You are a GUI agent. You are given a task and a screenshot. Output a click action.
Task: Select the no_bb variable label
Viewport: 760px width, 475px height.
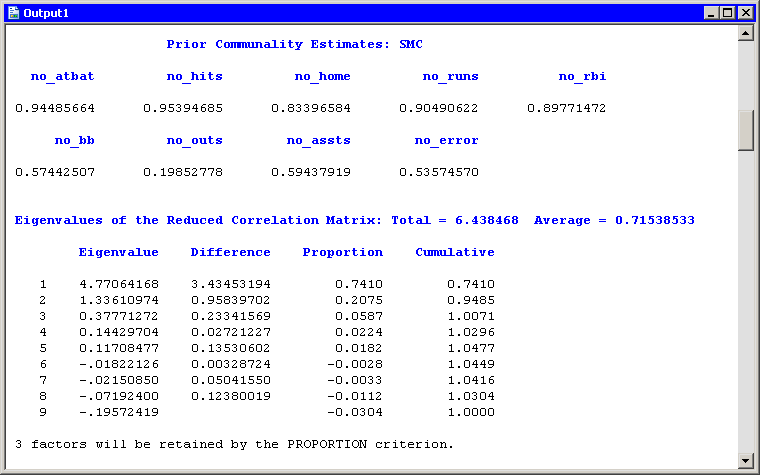pos(75,141)
